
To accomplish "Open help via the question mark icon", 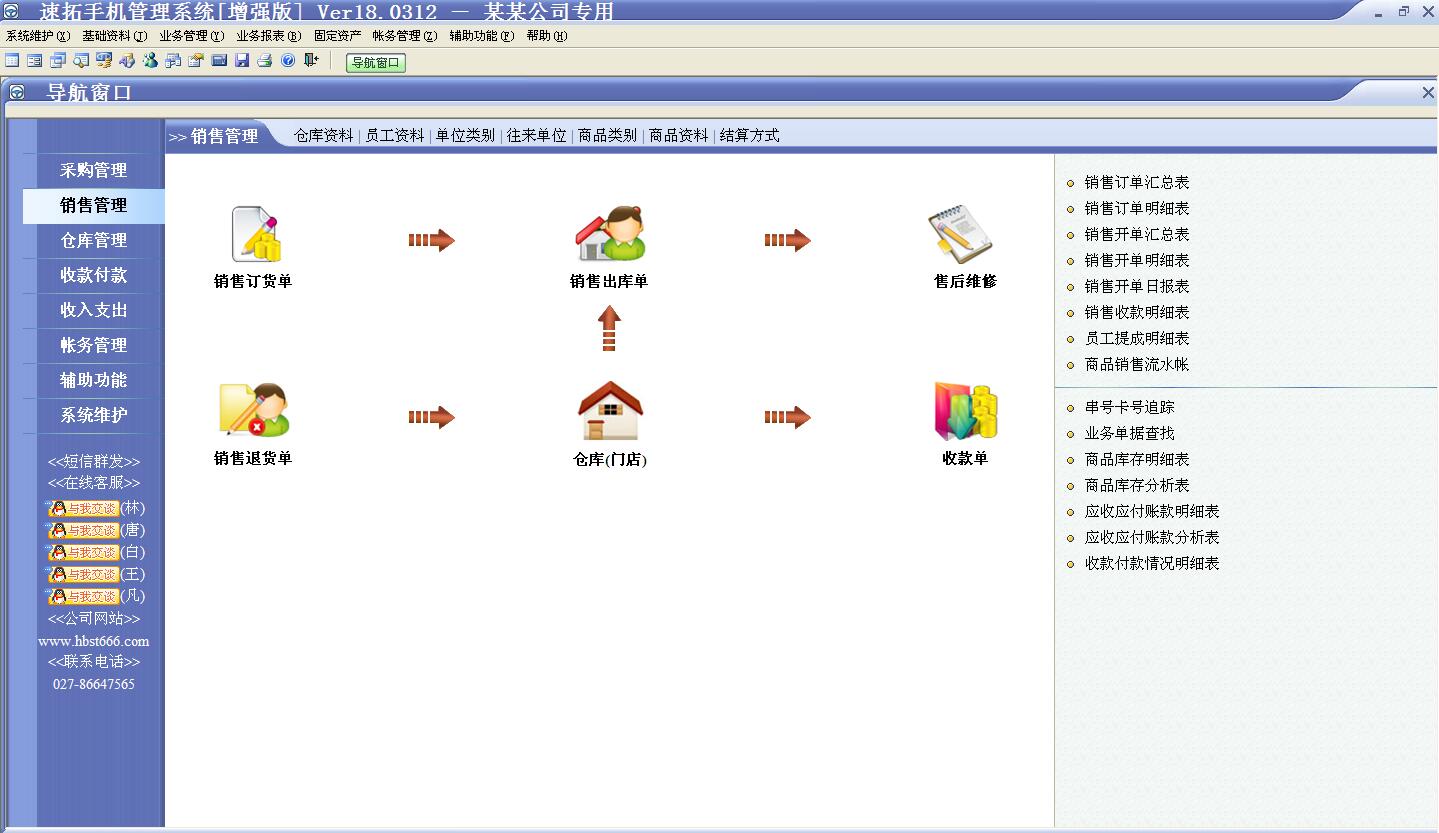I will point(288,61).
